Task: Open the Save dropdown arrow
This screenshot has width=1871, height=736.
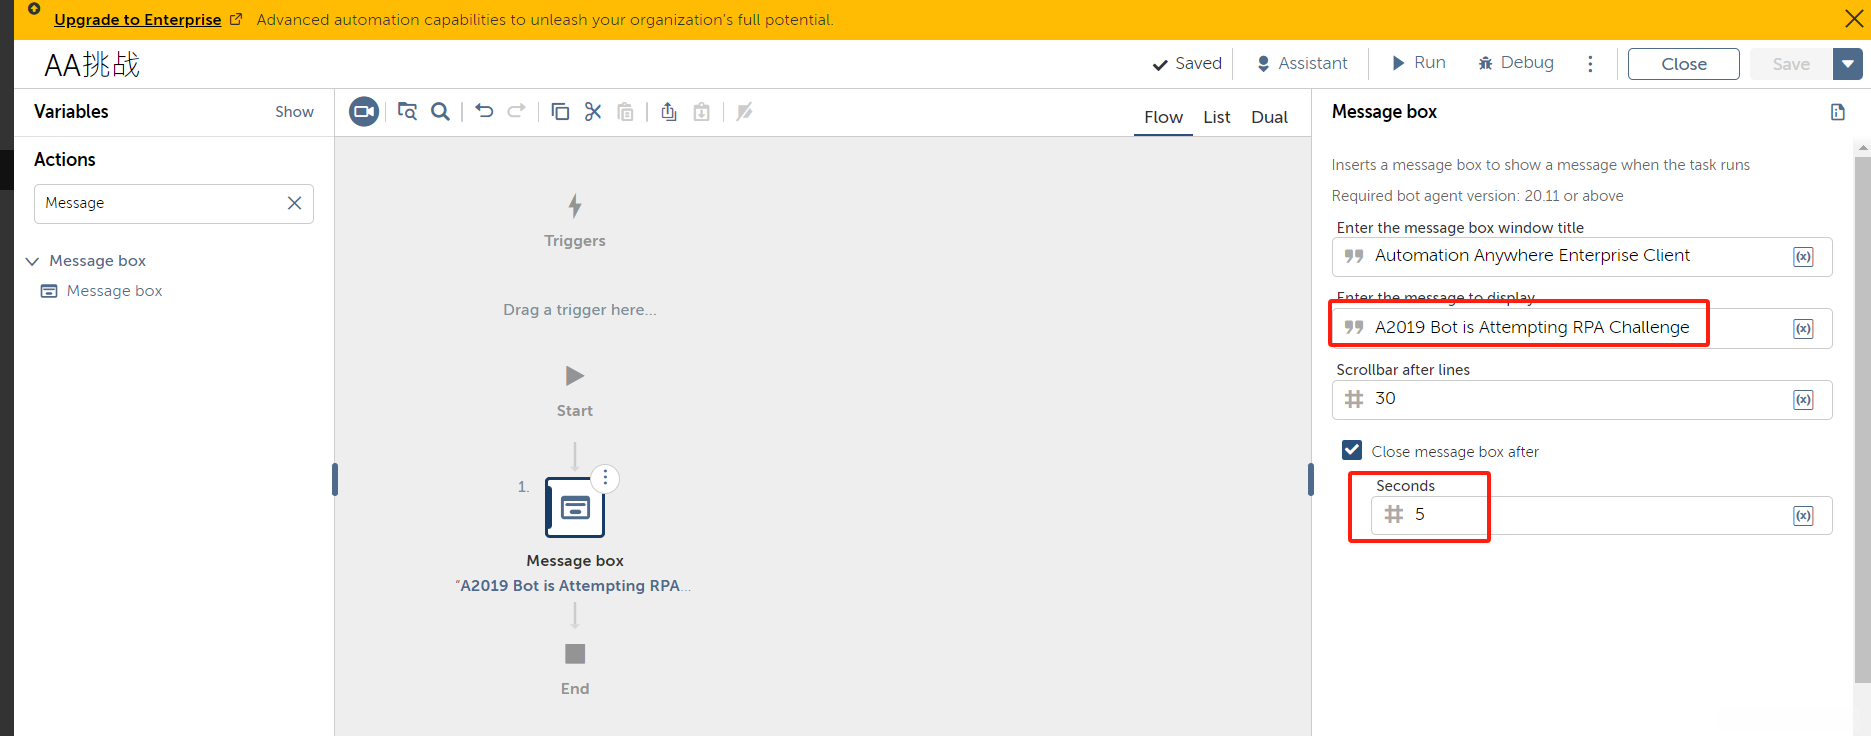Action: [x=1847, y=64]
